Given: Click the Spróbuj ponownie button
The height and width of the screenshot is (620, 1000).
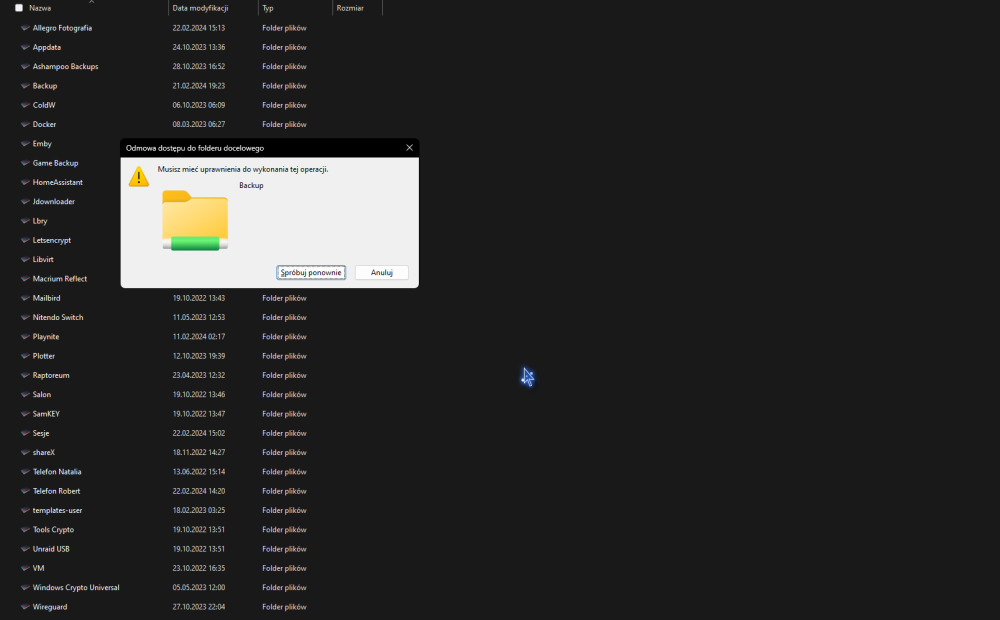Looking at the screenshot, I should (x=311, y=272).
